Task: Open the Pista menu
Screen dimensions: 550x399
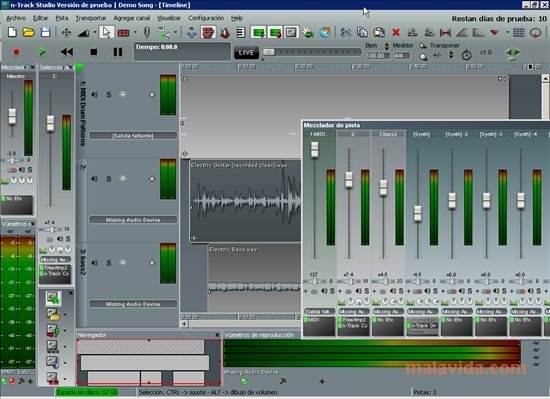Action: click(62, 18)
